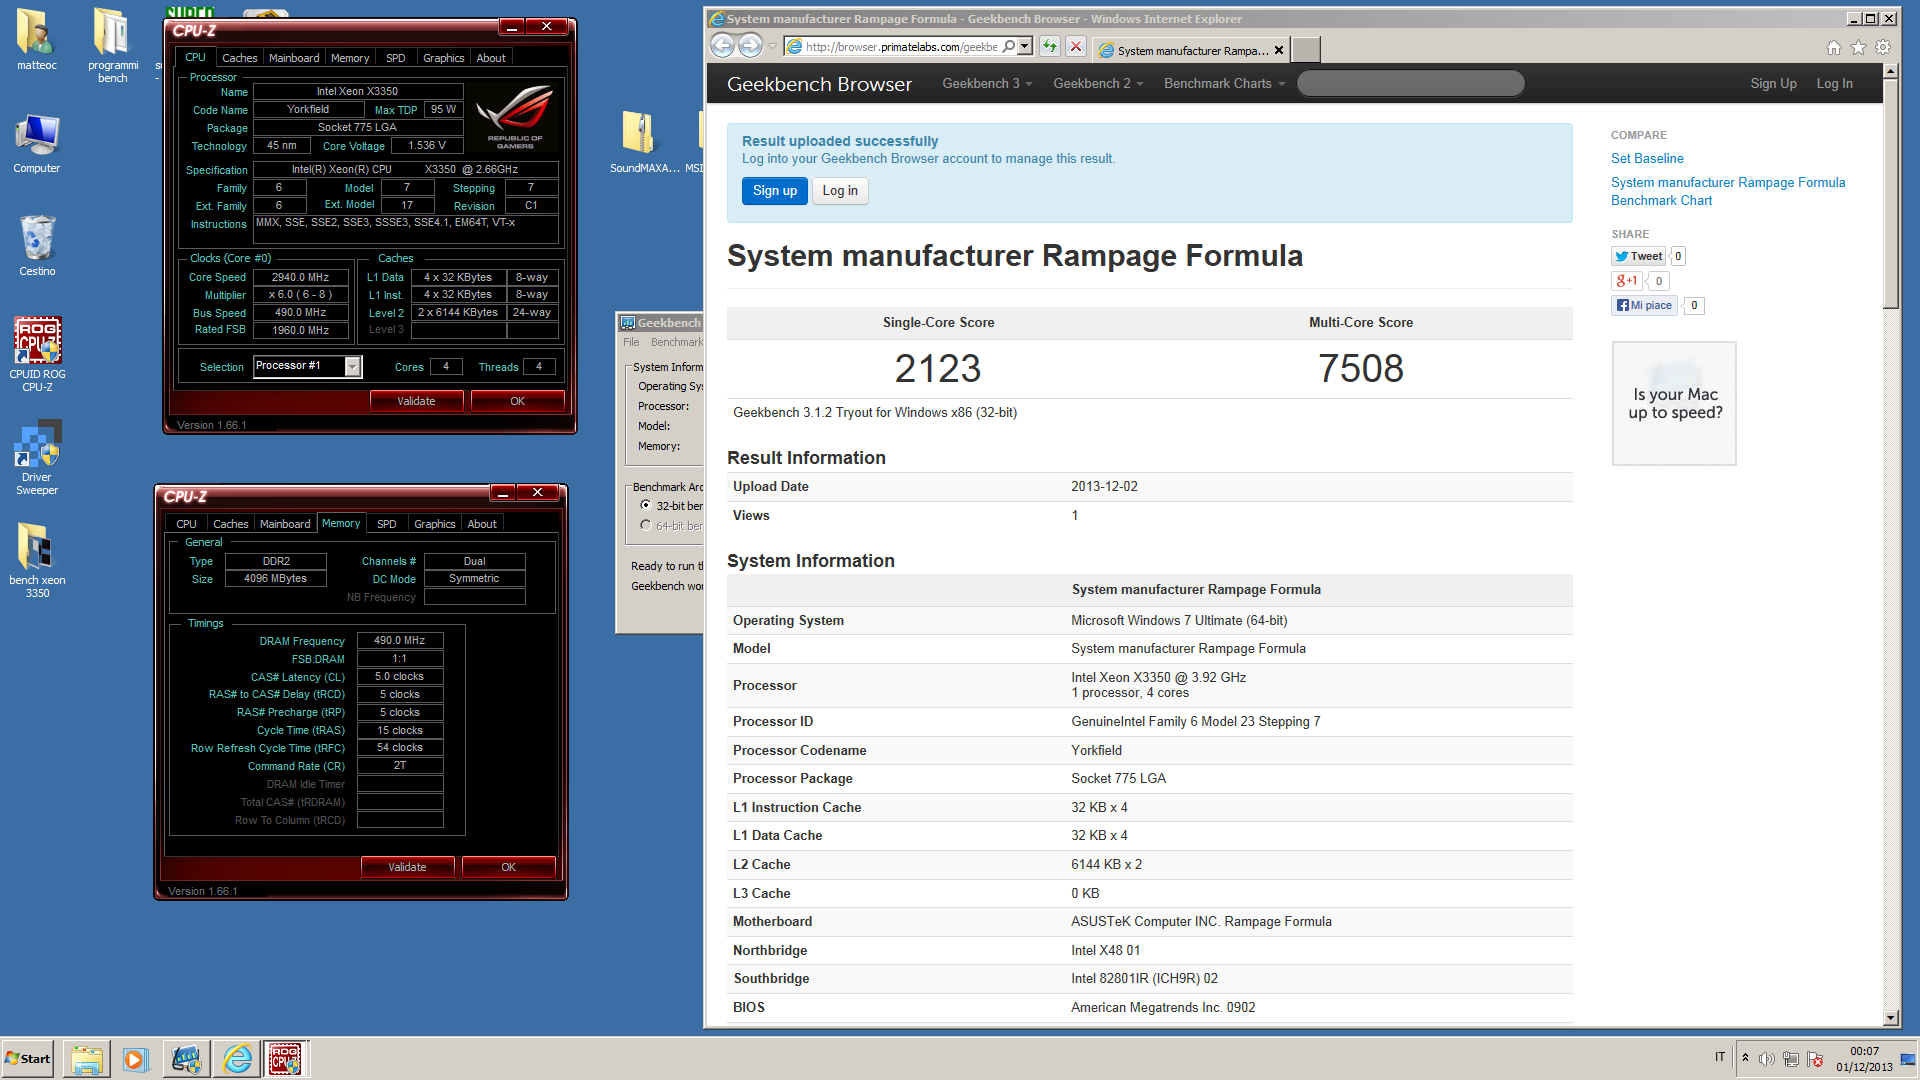Switch to ROG CPU-Z in the taskbar
Screen dimensions: 1920x1080
click(x=286, y=1059)
